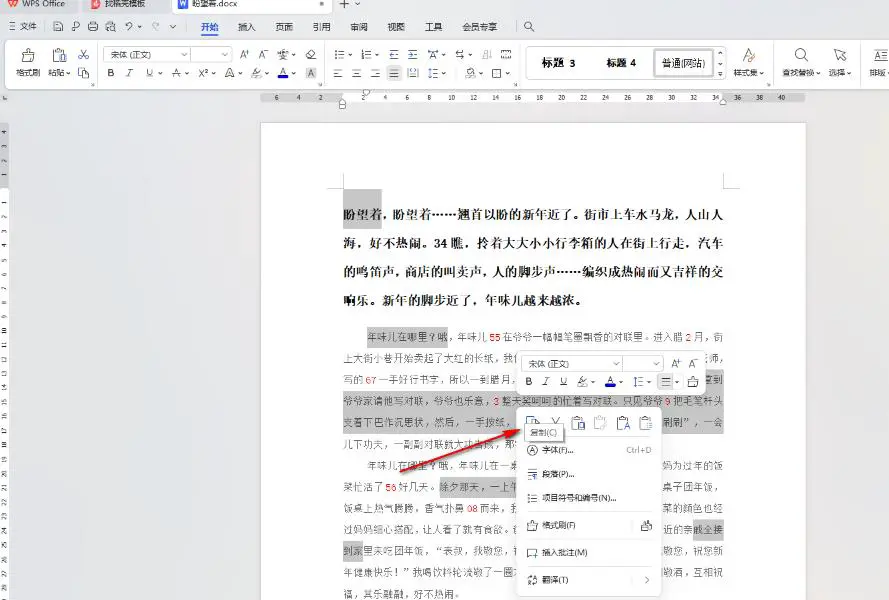Click the 查找替换 button in ribbon
Screen dimensions: 889x600
801,62
